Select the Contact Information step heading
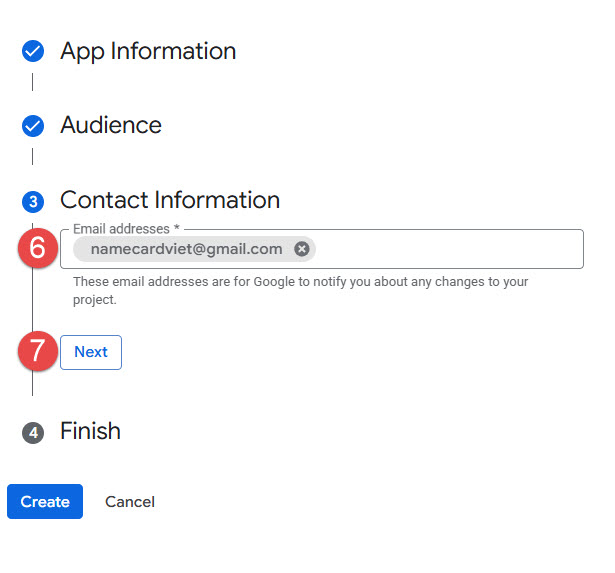Image resolution: width=615 pixels, height=573 pixels. click(x=170, y=200)
